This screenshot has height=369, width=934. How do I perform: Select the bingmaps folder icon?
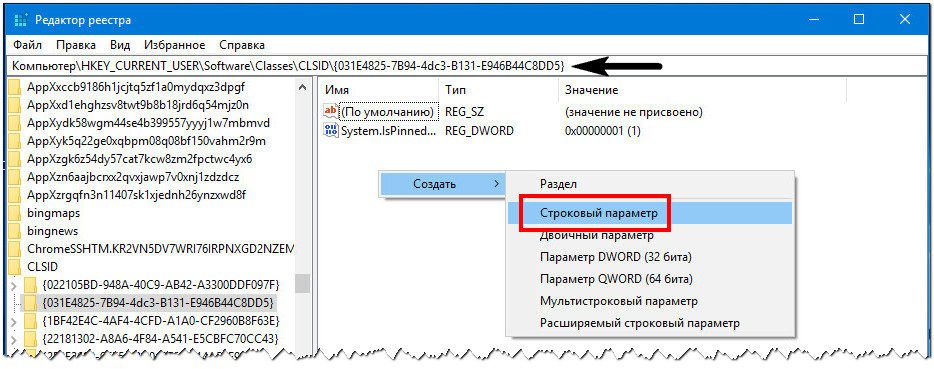pyautogui.click(x=14, y=213)
